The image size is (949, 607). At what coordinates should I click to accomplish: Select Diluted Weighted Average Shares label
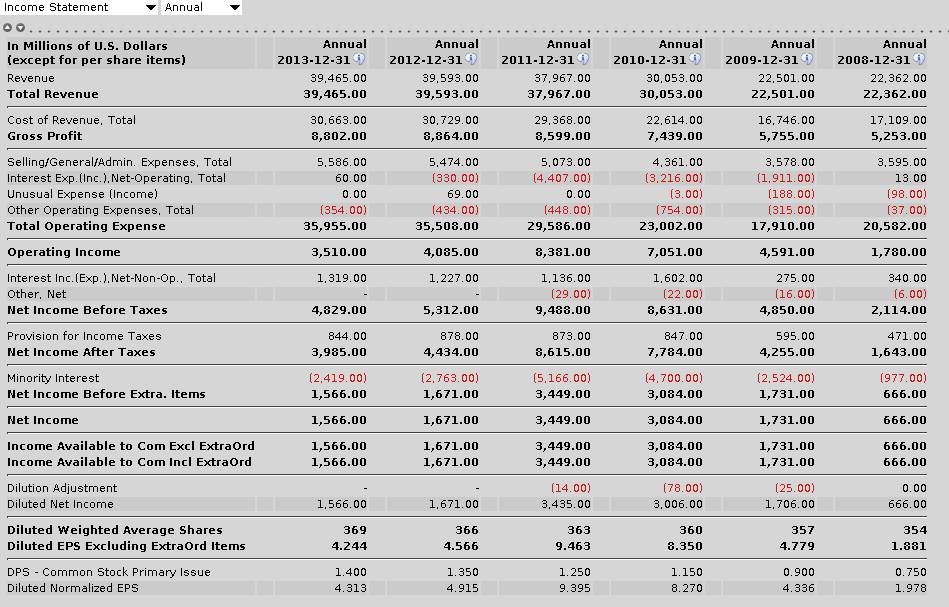click(x=114, y=530)
